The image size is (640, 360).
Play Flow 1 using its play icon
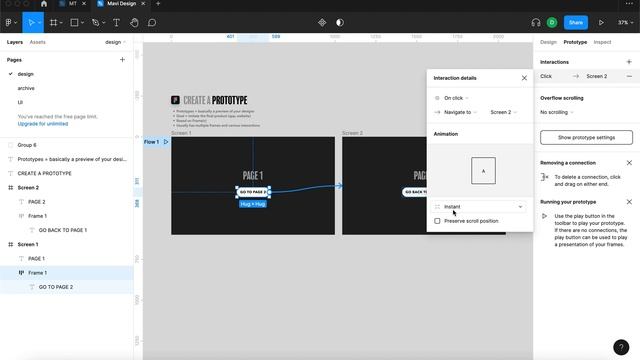tap(166, 142)
